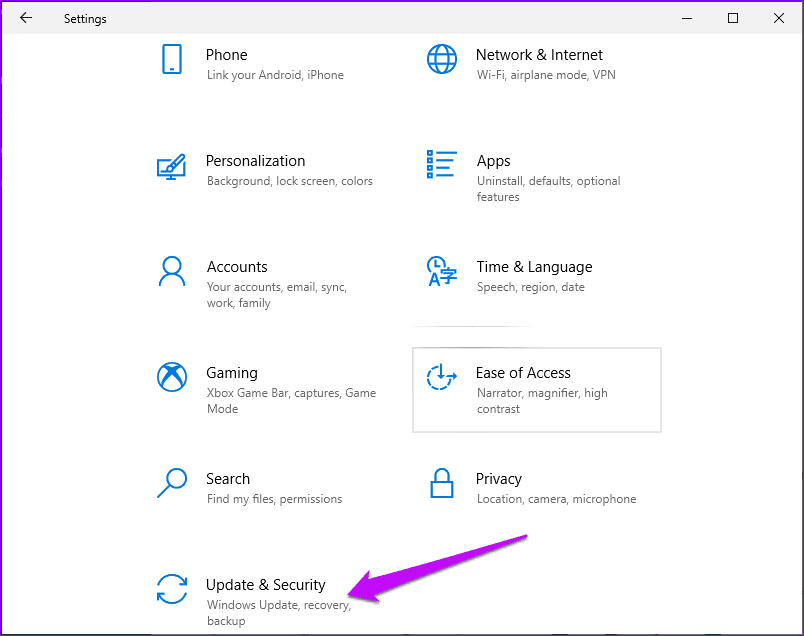Click 'Uninstall, defaults, optional features' text

(549, 189)
